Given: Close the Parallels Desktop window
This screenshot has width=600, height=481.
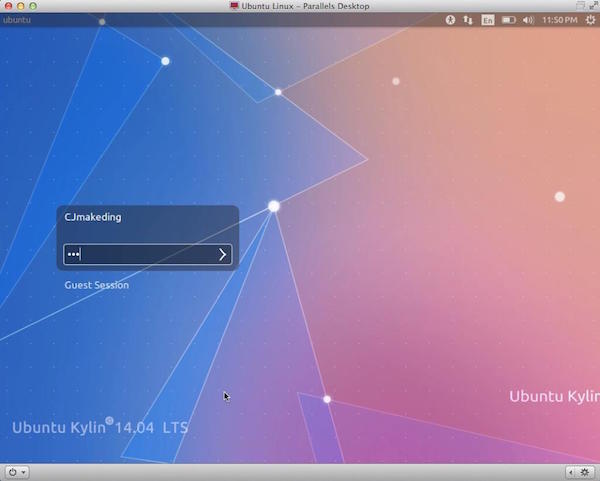Looking at the screenshot, I should coord(8,6).
